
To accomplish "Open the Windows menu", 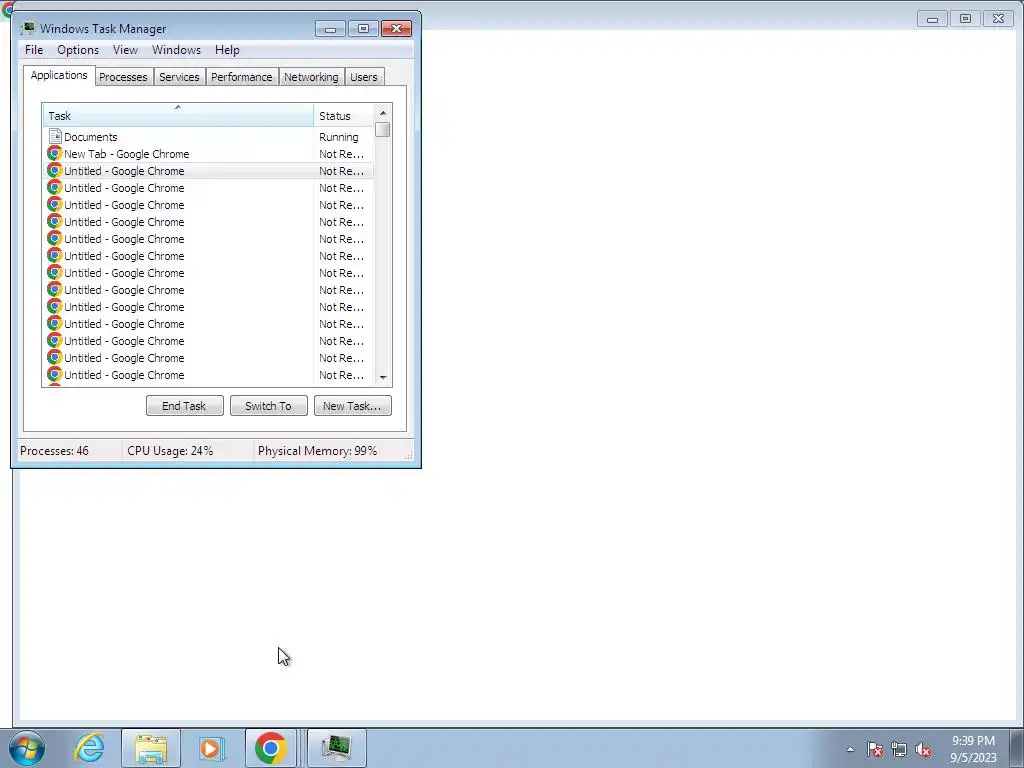I will click(176, 50).
